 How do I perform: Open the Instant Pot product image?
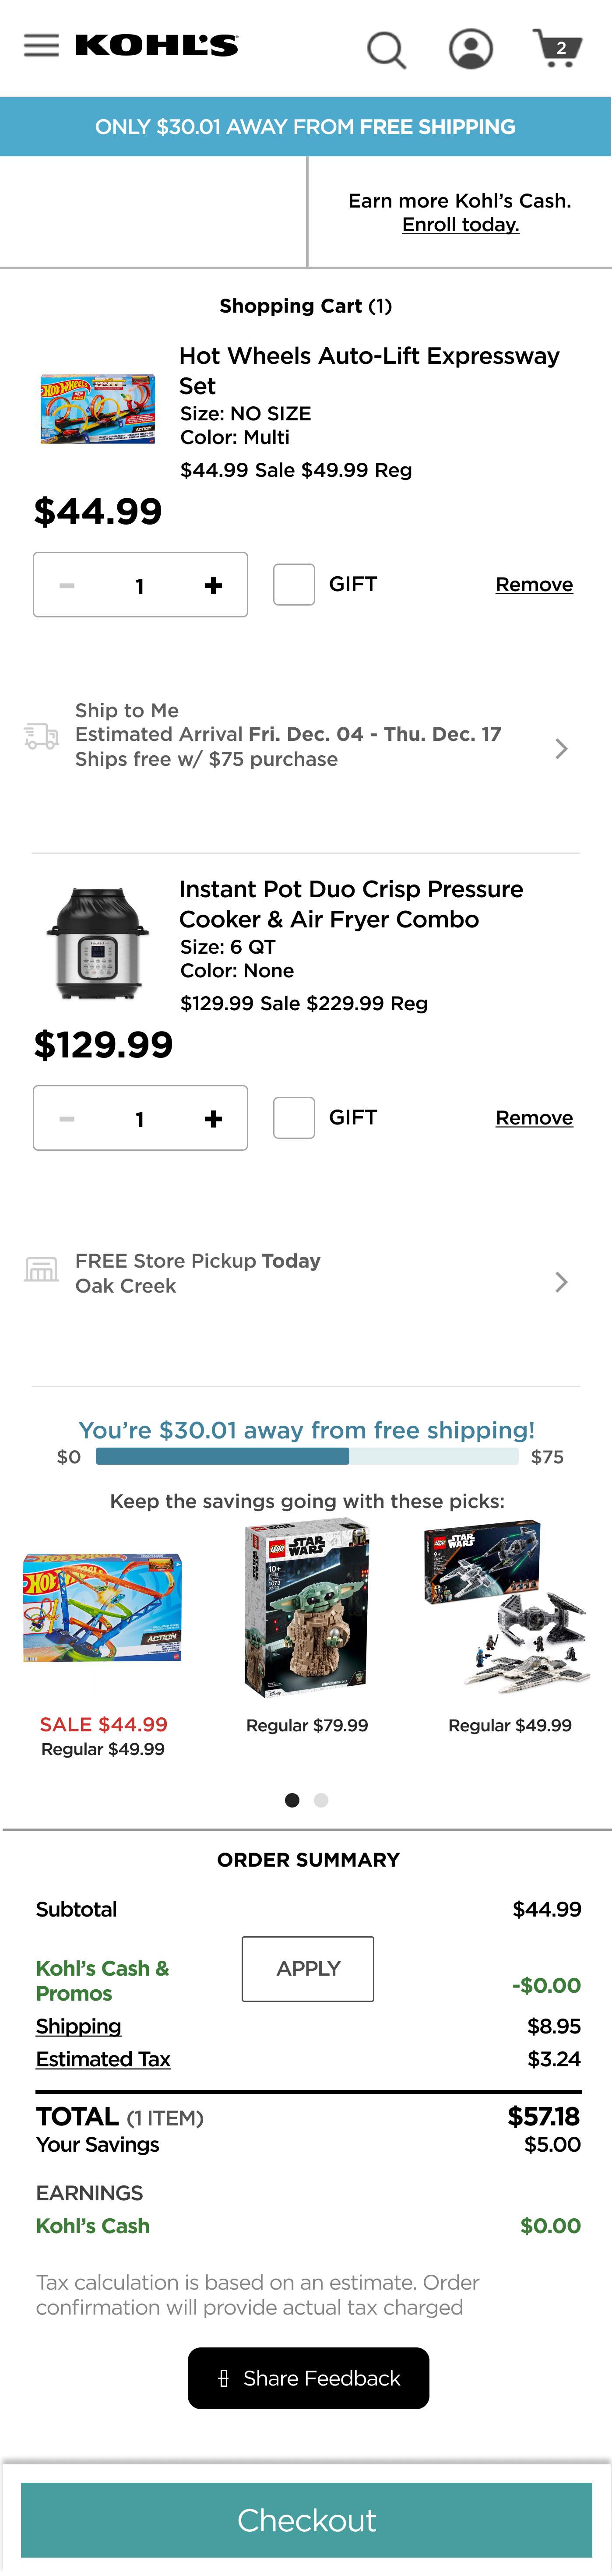97,944
